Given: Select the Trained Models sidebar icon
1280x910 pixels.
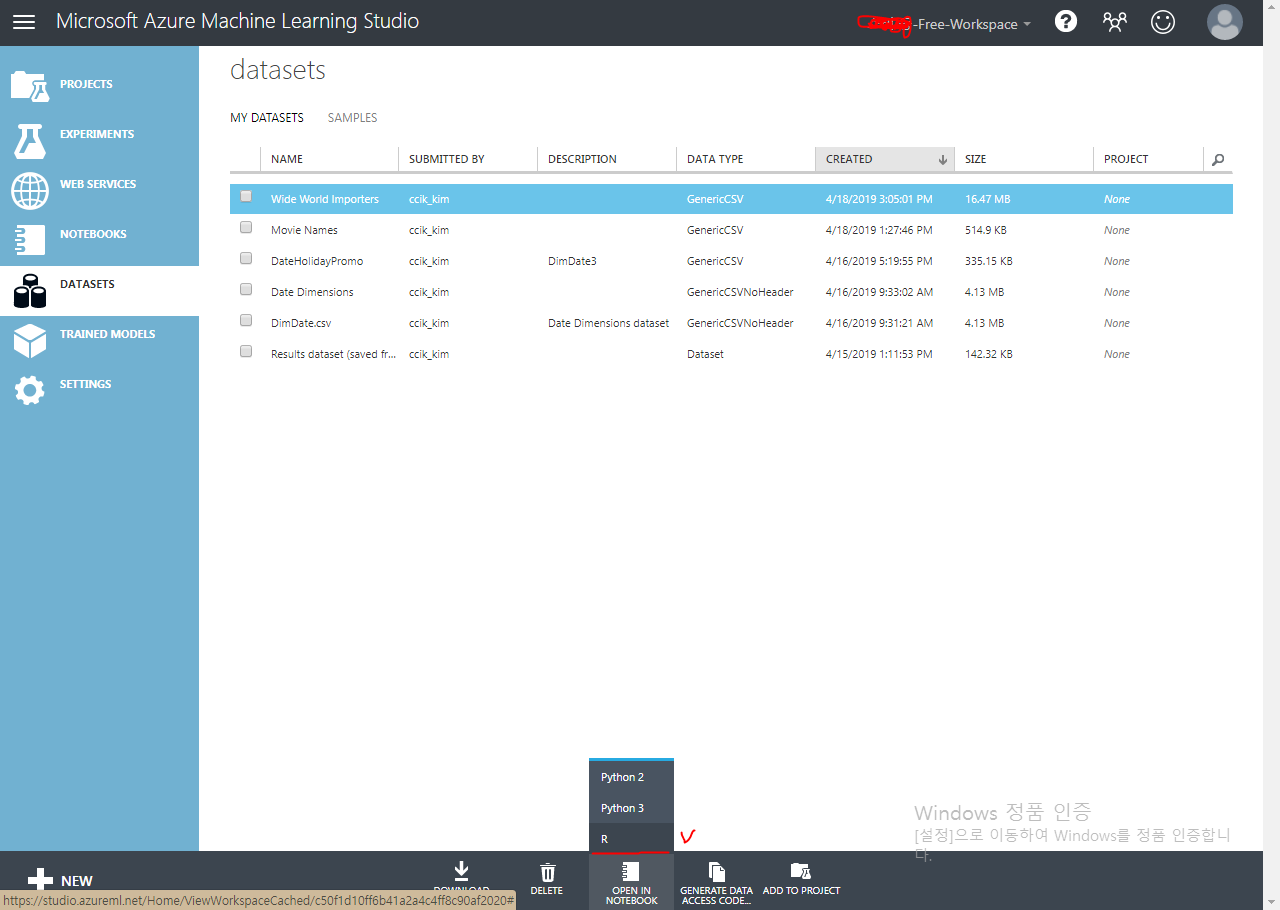Looking at the screenshot, I should [107, 334].
